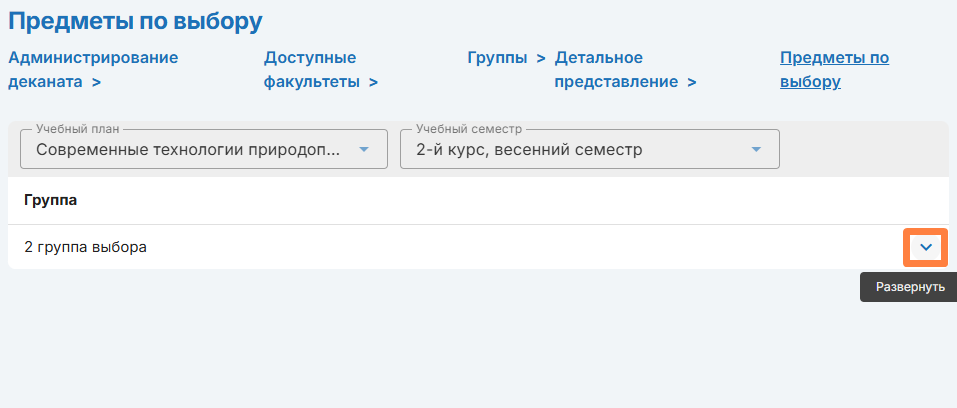Screen dimensions: 957x408
Task: Click arrow separator after Группы
Action: pyautogui.click(x=540, y=57)
